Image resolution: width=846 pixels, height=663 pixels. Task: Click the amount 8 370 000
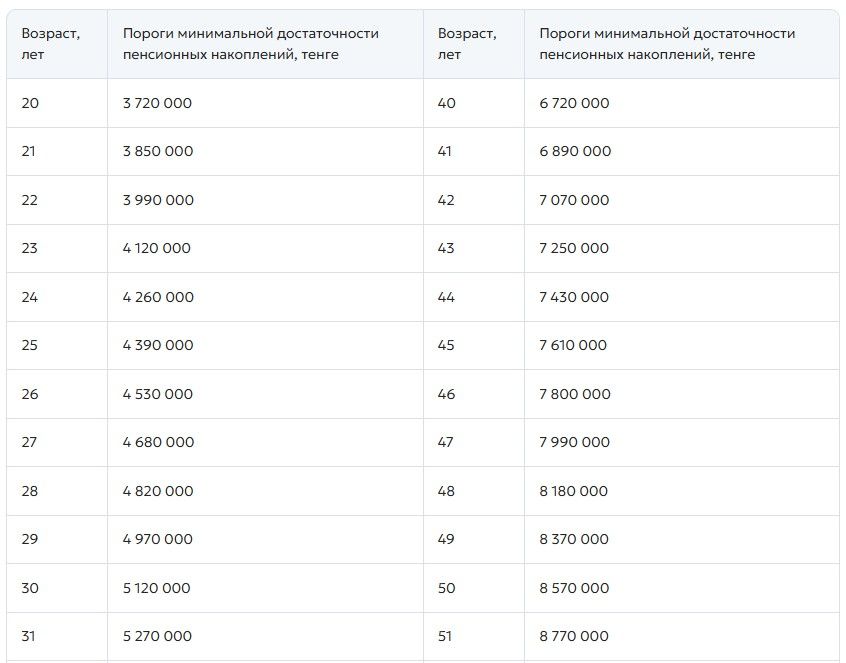[x=574, y=539]
